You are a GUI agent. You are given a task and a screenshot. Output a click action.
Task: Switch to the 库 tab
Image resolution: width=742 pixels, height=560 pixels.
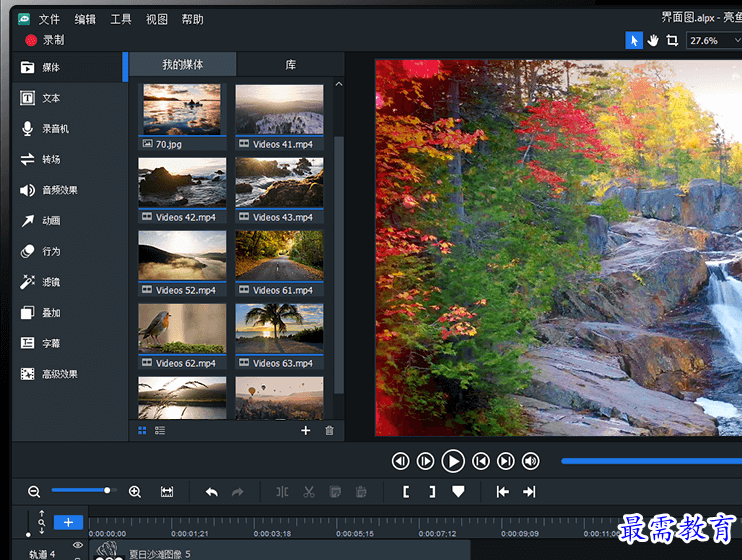pyautogui.click(x=290, y=65)
